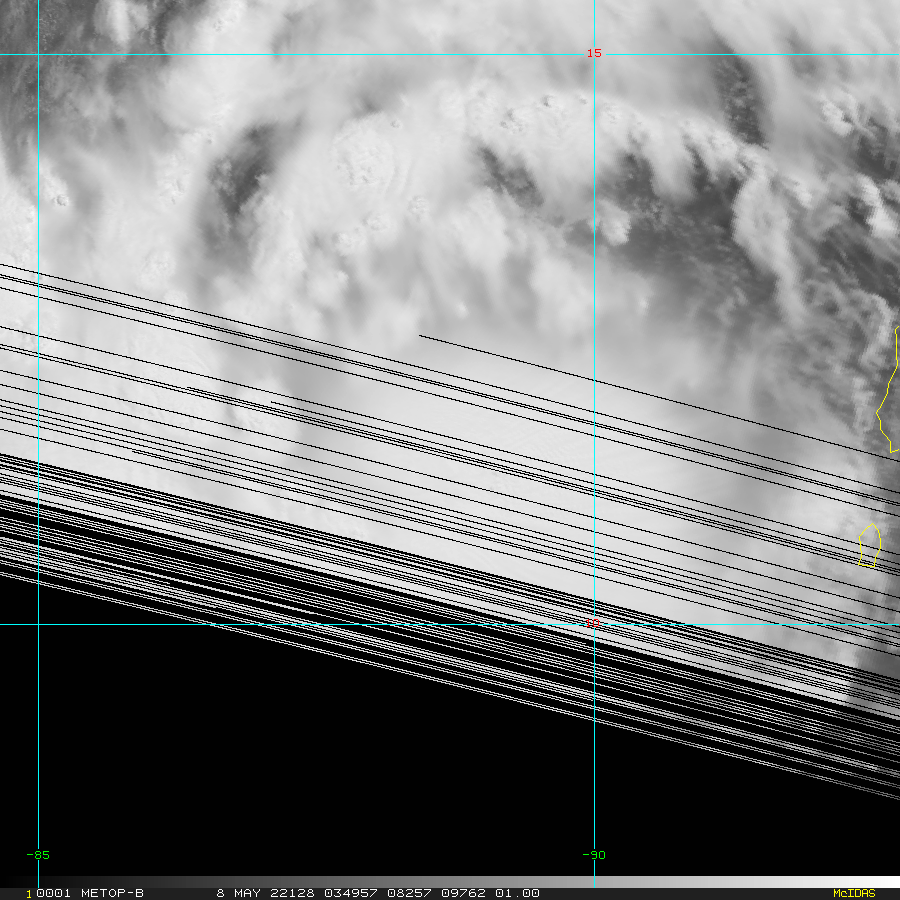Click grid intersection of 12 and -85 lines
The image size is (900, 900).
click(38, 624)
